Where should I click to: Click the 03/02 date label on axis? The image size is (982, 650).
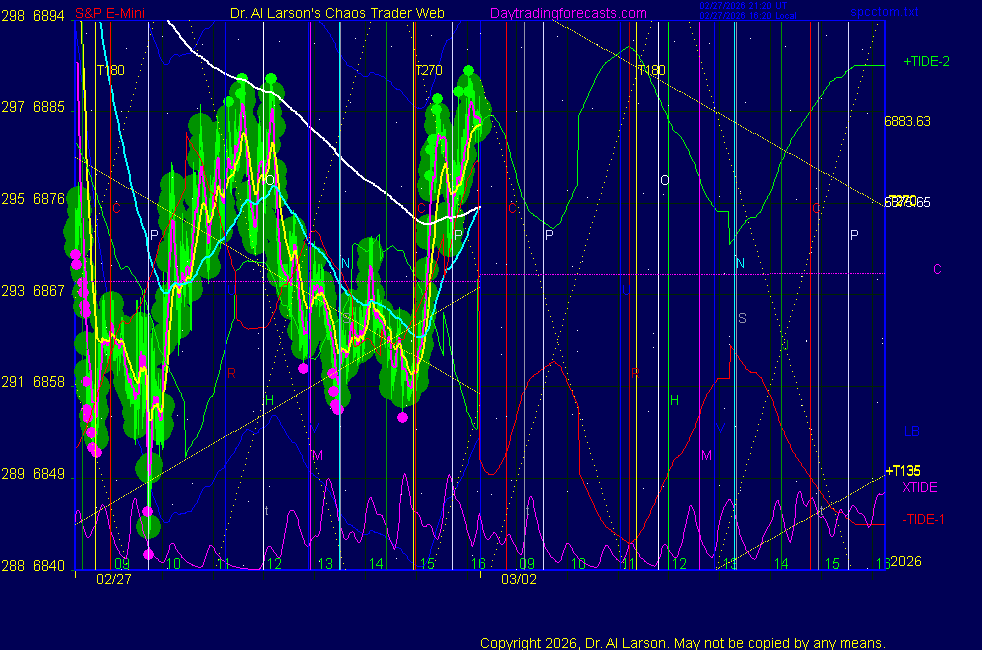pyautogui.click(x=517, y=578)
